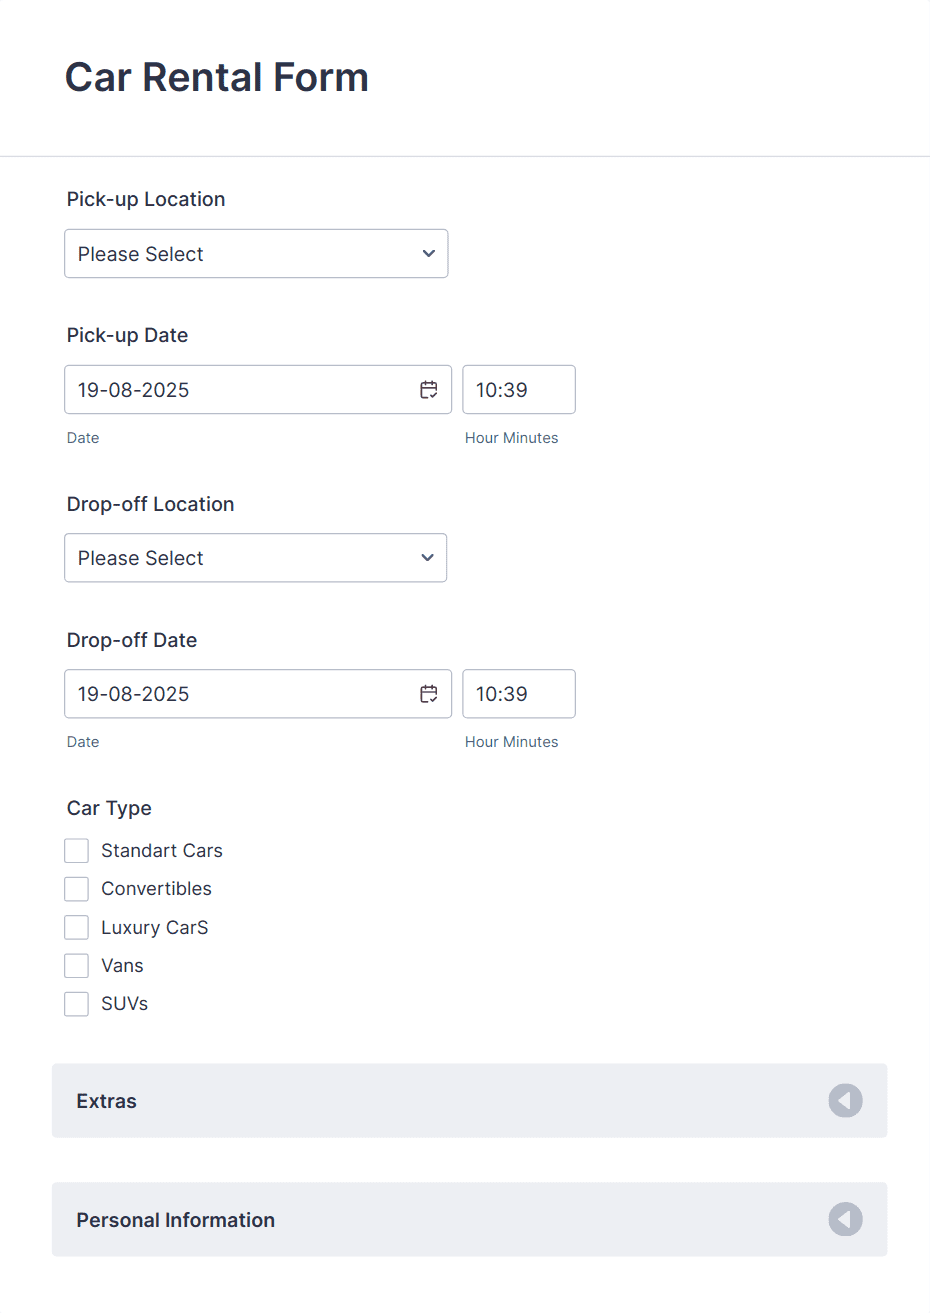Check the Vans car type
Image resolution: width=930 pixels, height=1313 pixels.
76,965
